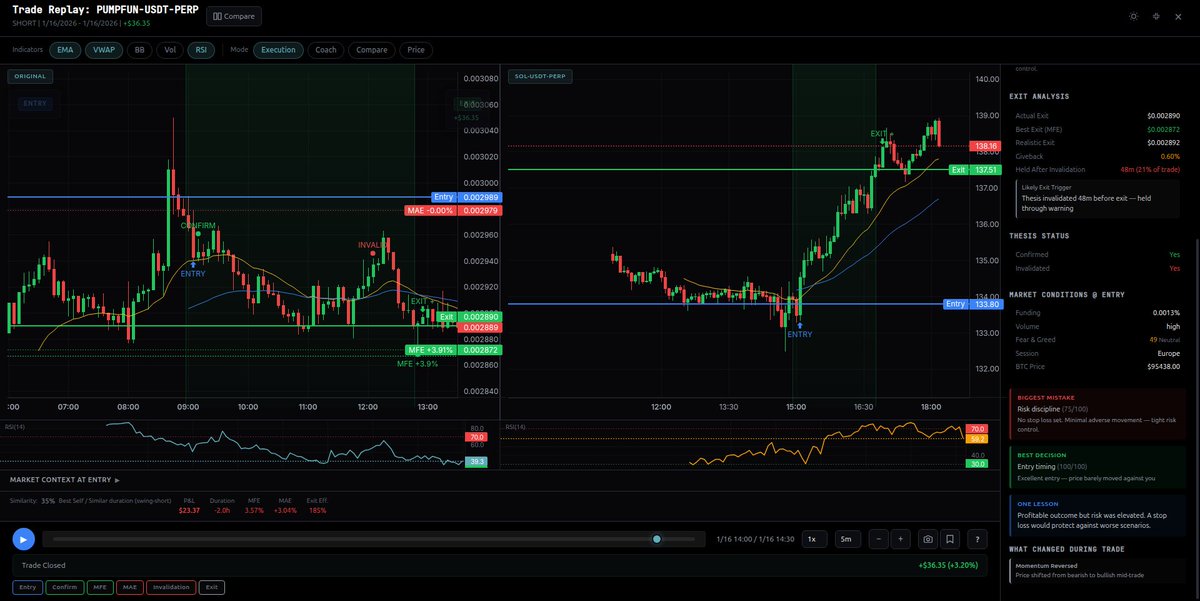Screen dimensions: 1200x601
Task: Click the BTC Price $95438.00 value
Action: (x=1161, y=366)
